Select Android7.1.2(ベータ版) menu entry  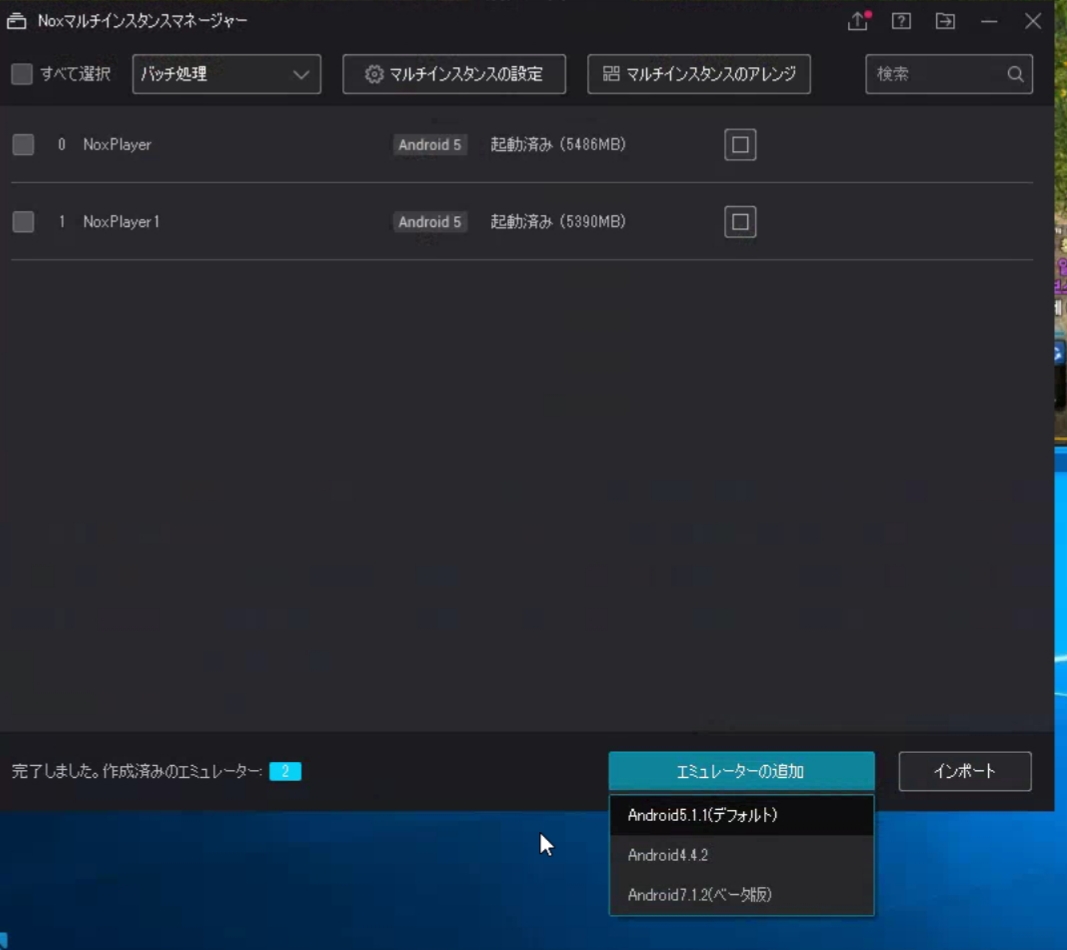742,895
